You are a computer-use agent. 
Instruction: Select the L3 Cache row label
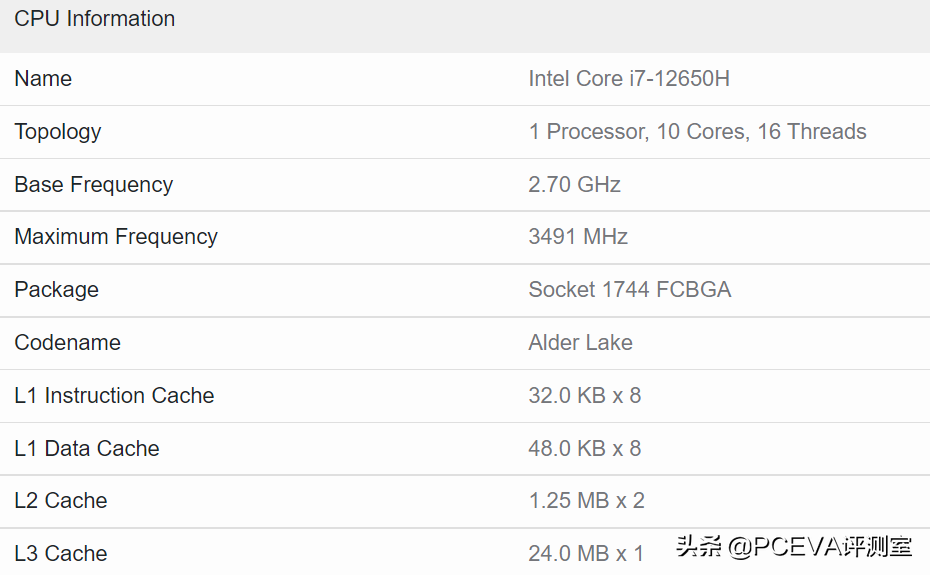coord(61,554)
